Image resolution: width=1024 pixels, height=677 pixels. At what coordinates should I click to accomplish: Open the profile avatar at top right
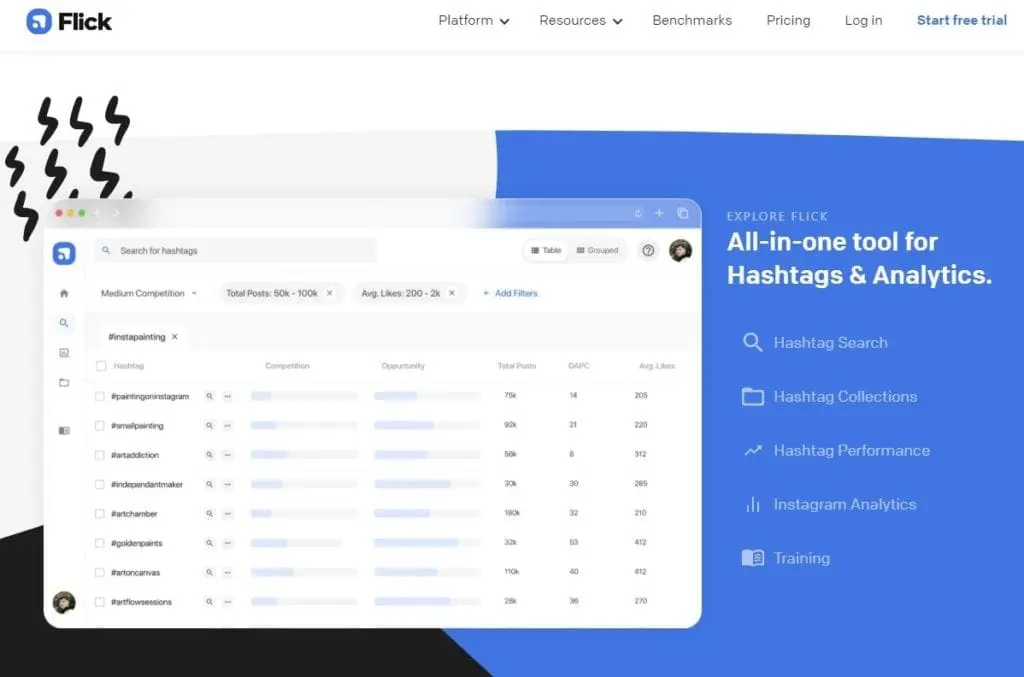680,251
